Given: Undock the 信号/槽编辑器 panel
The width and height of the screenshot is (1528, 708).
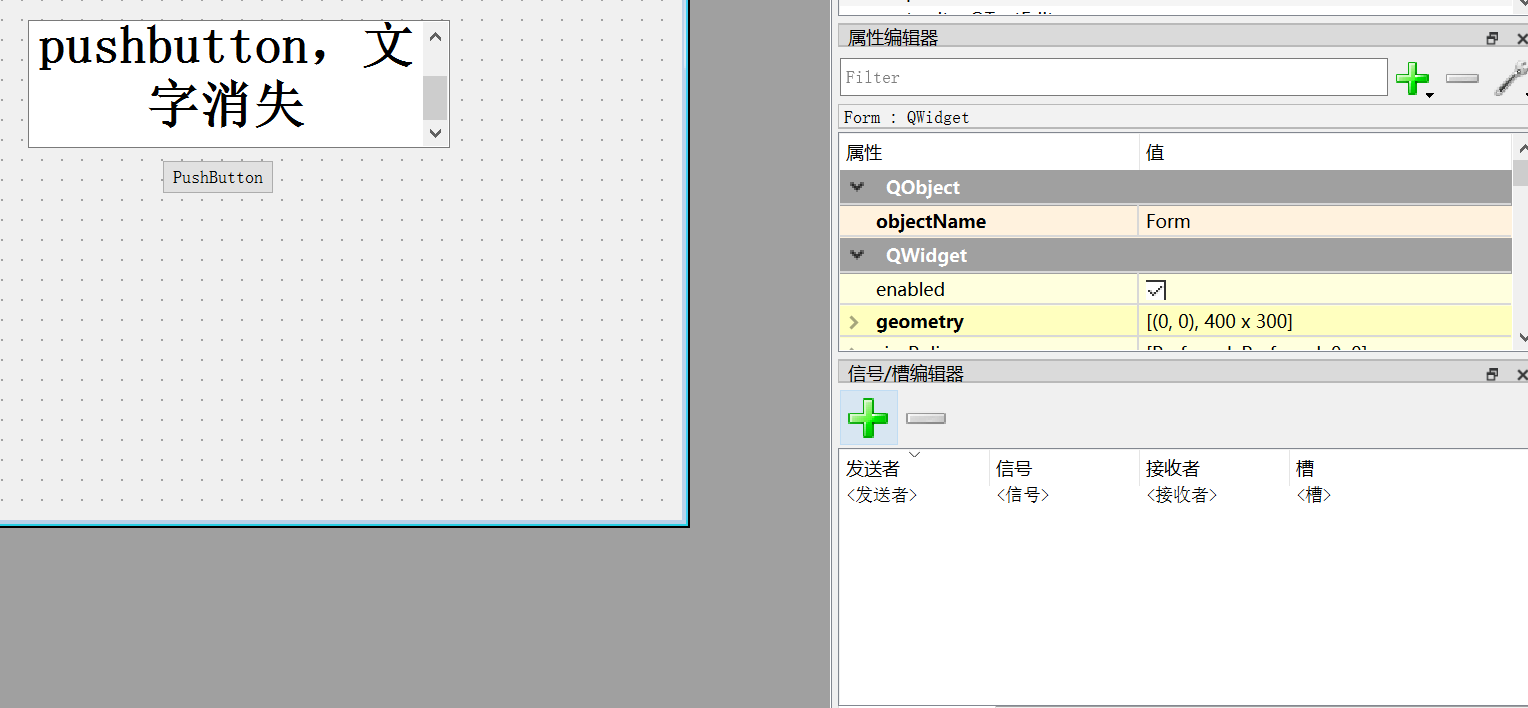Looking at the screenshot, I should 1492,373.
